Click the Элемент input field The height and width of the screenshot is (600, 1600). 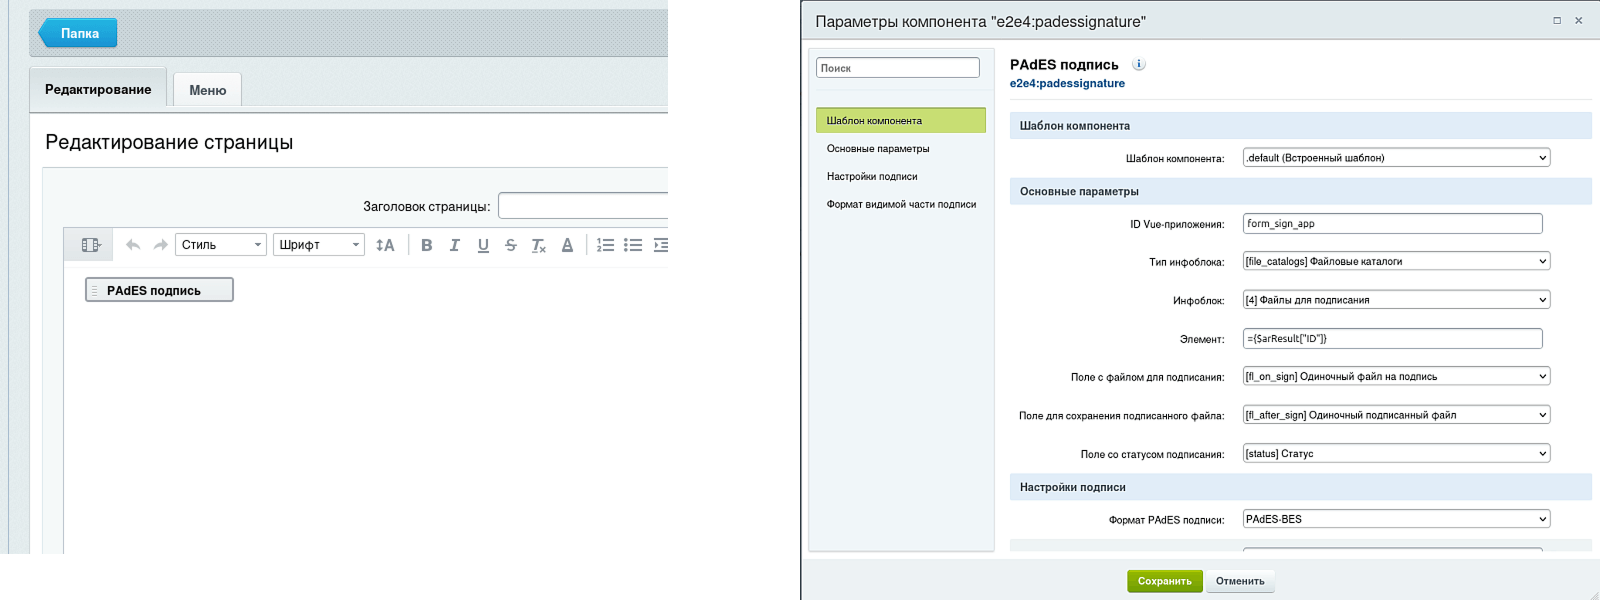1393,338
